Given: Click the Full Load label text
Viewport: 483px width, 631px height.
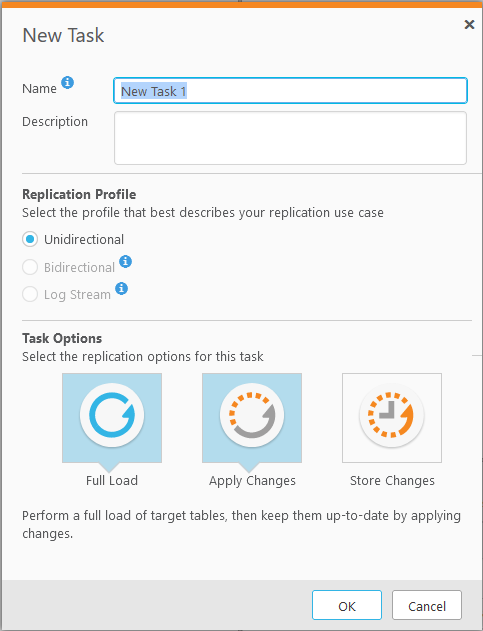Looking at the screenshot, I should 112,480.
